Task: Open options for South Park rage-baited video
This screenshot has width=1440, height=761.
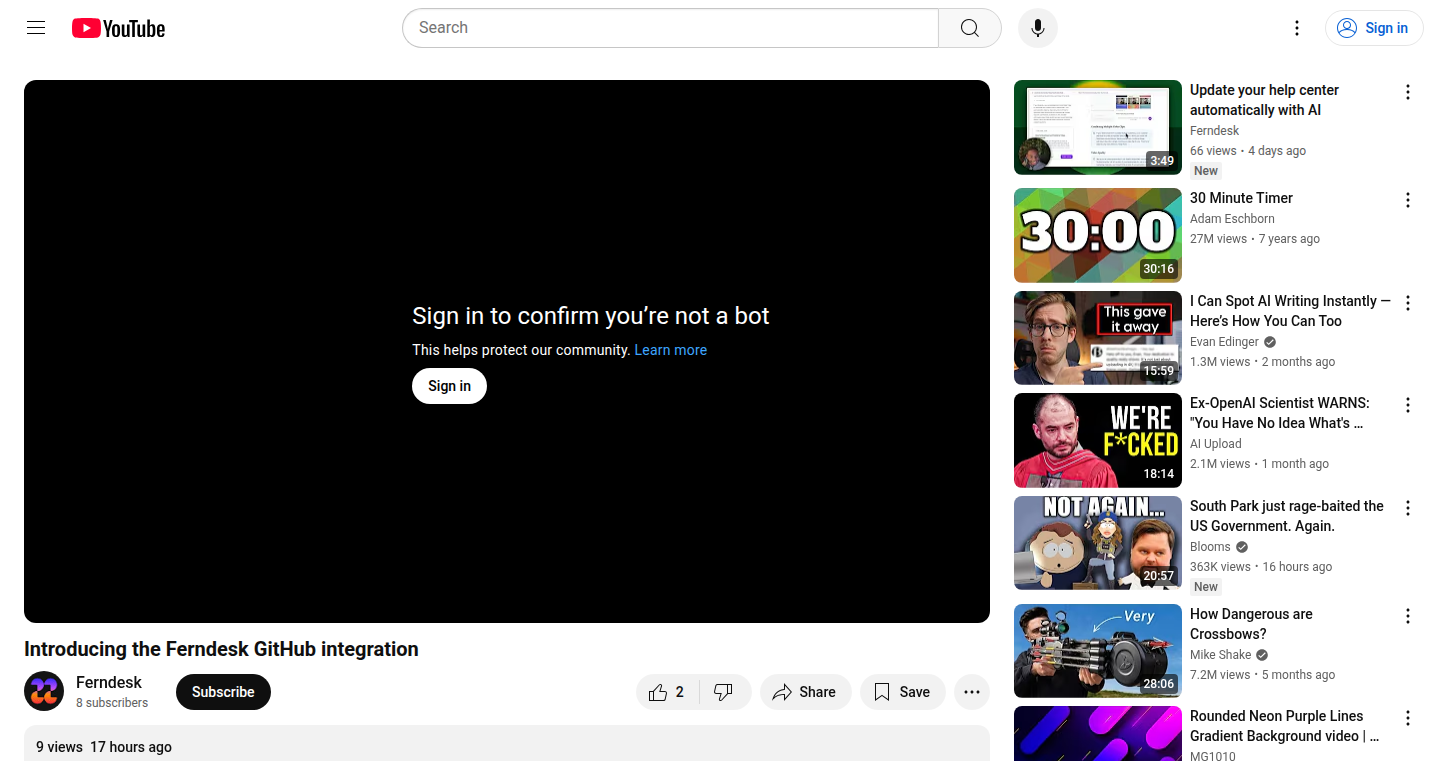Action: (1408, 508)
